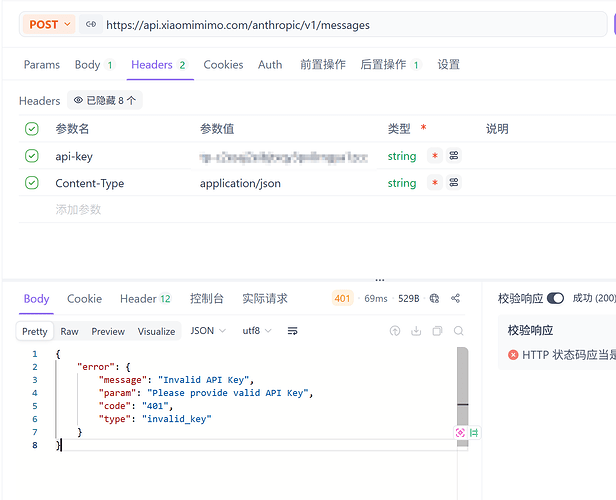Open the response Cookie tab
616x500 pixels.
point(84,299)
